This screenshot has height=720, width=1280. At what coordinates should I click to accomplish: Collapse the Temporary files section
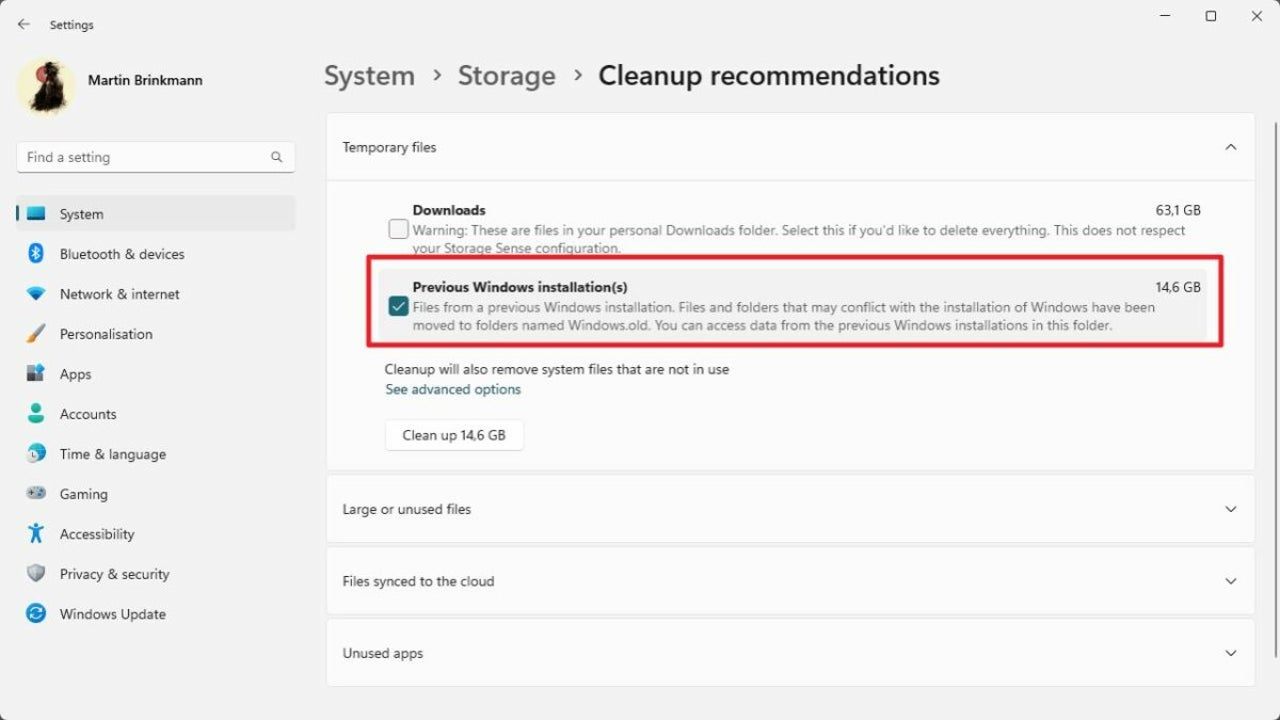[x=1230, y=147]
